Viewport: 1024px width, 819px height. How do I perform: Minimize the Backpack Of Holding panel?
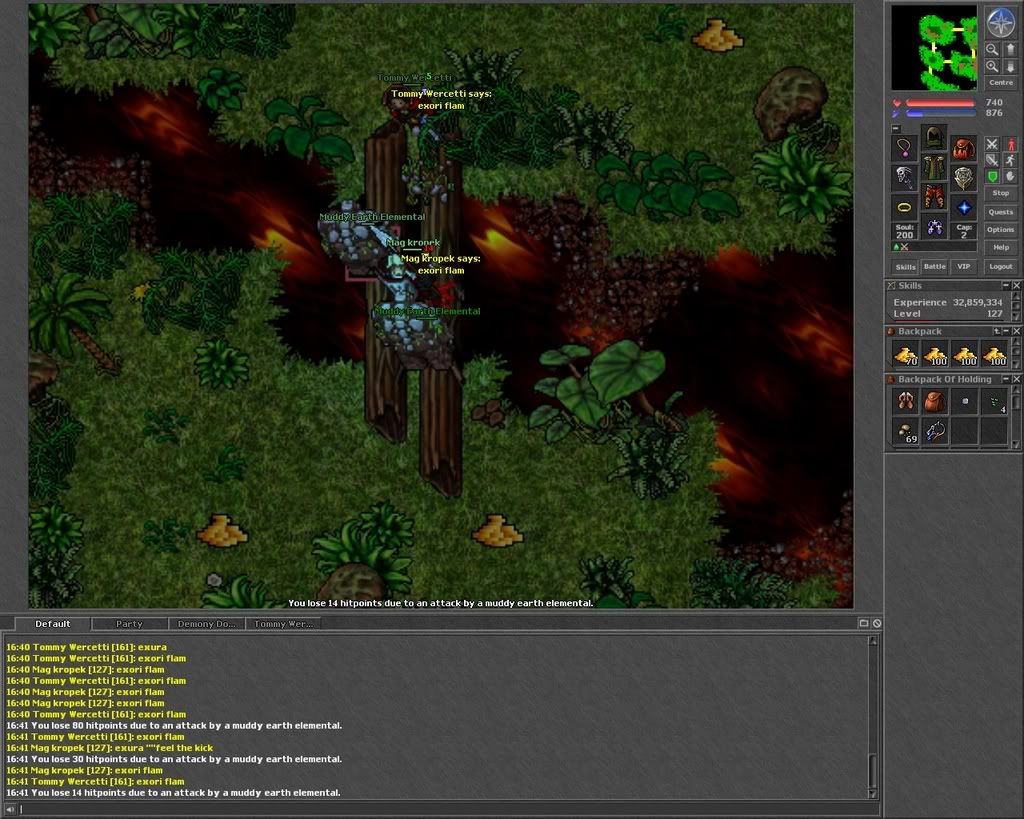coord(1006,379)
